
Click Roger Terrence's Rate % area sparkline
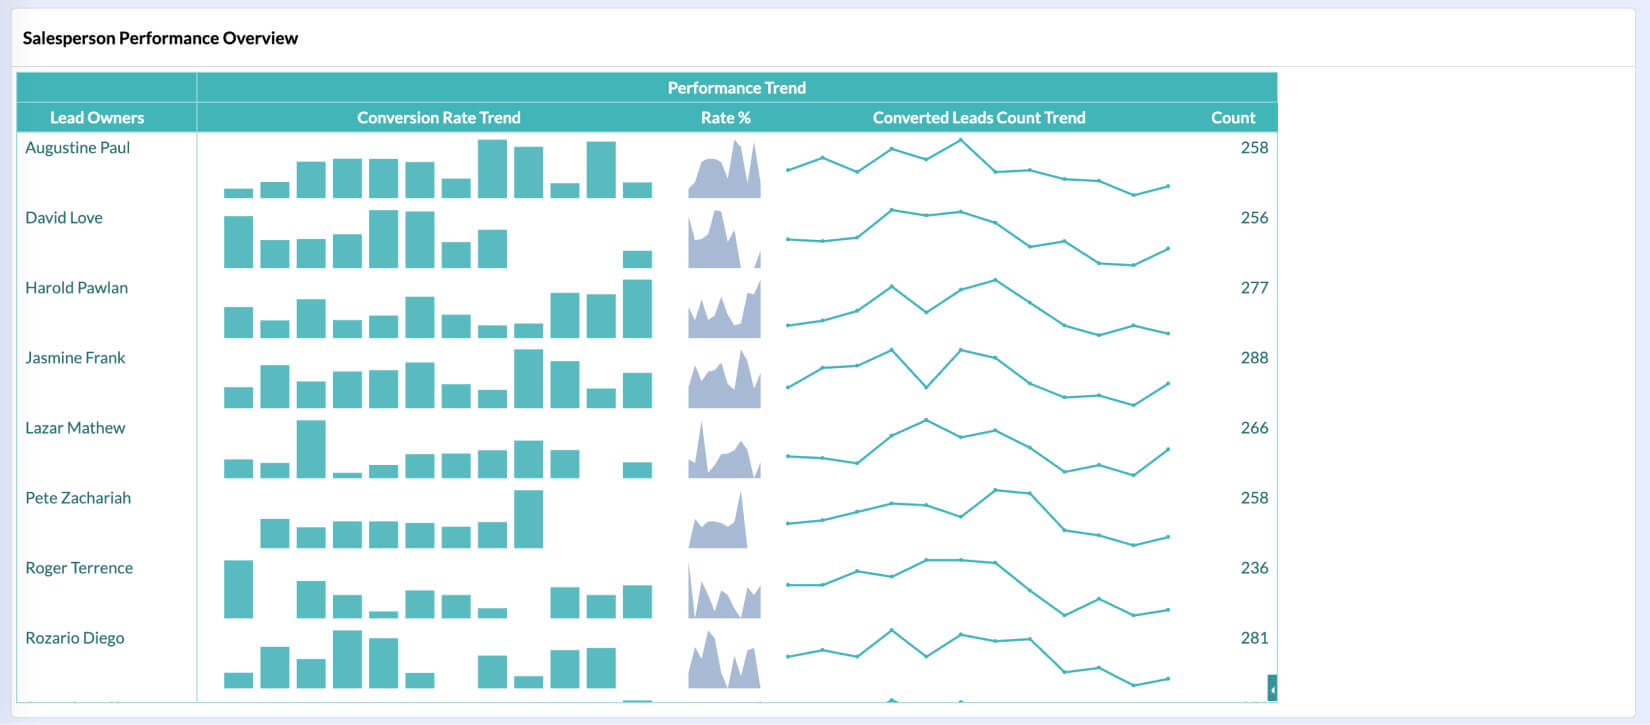[x=725, y=588]
